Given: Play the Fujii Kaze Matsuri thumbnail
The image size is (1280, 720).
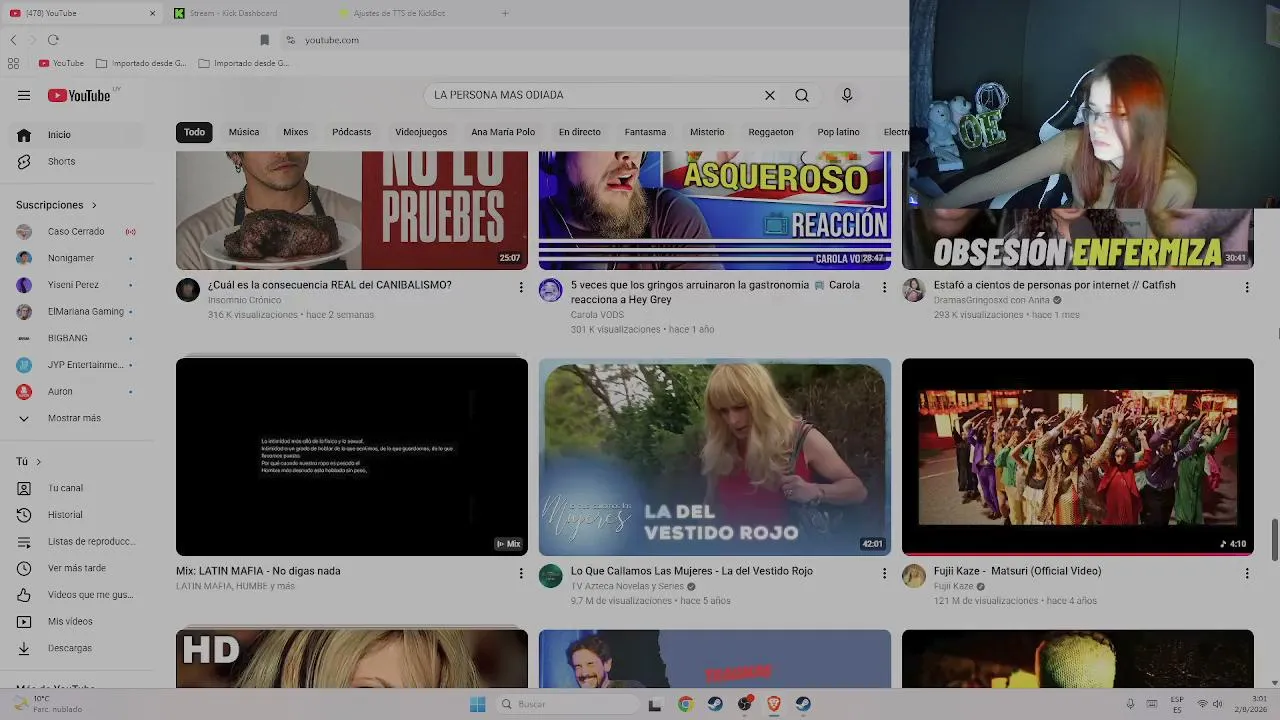Looking at the screenshot, I should point(1078,456).
